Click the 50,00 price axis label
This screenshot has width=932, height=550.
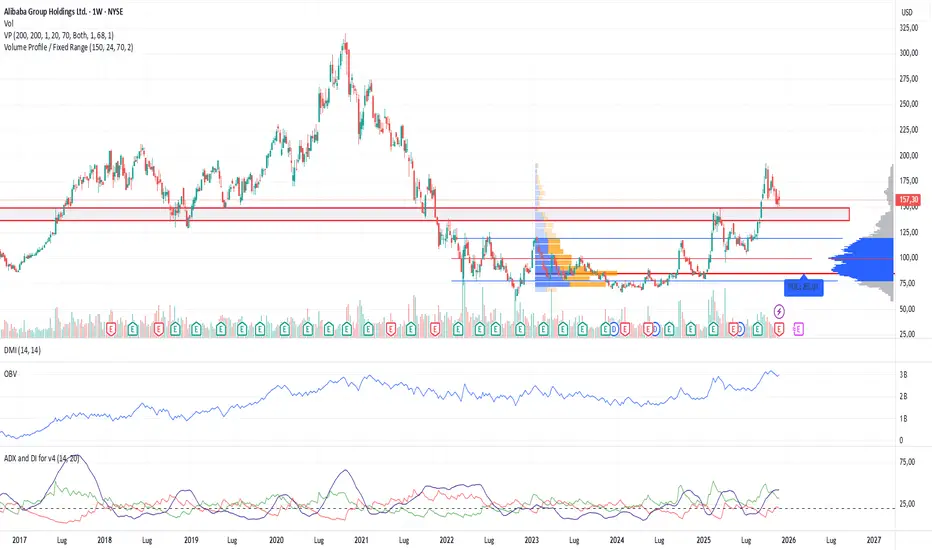[909, 309]
